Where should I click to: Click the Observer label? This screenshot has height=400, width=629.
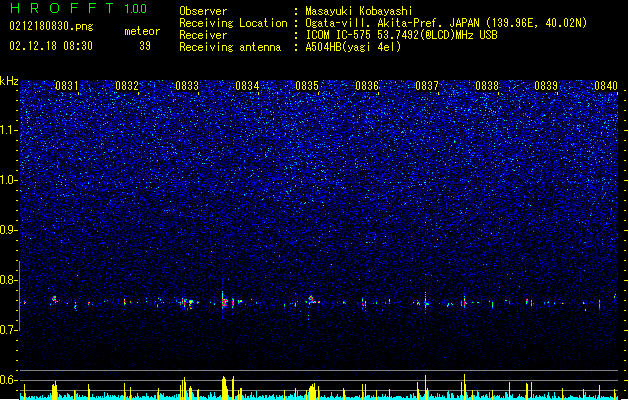203,11
